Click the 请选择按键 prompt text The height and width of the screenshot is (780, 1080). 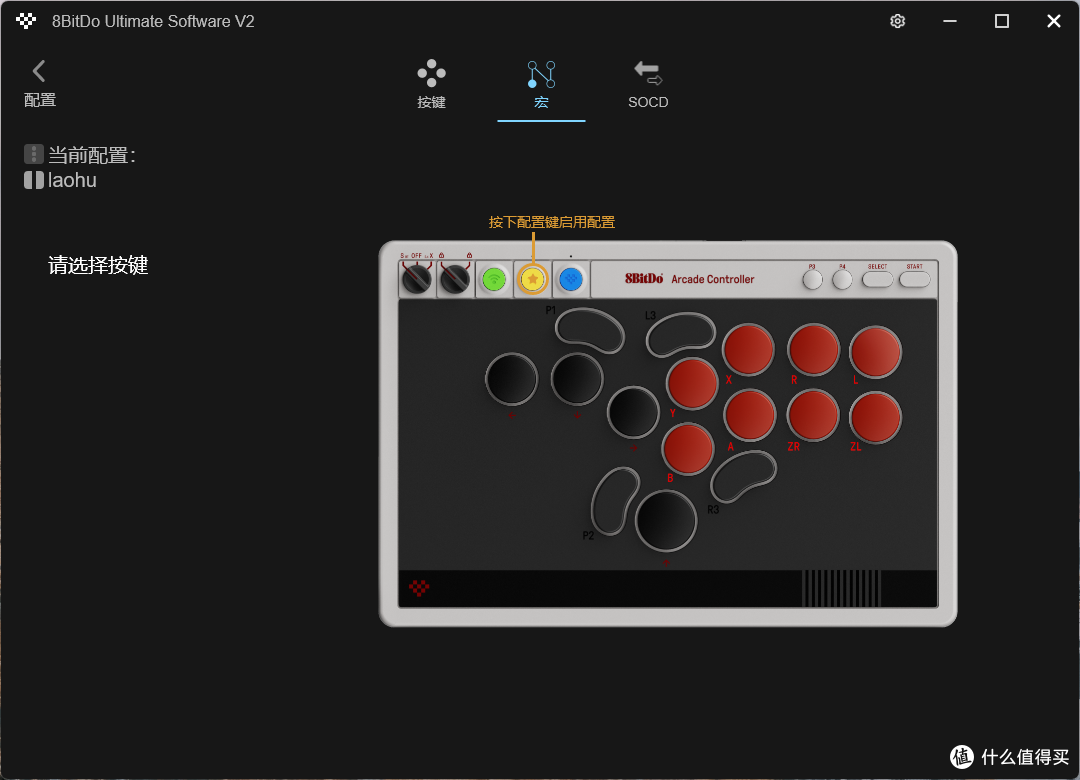click(98, 265)
